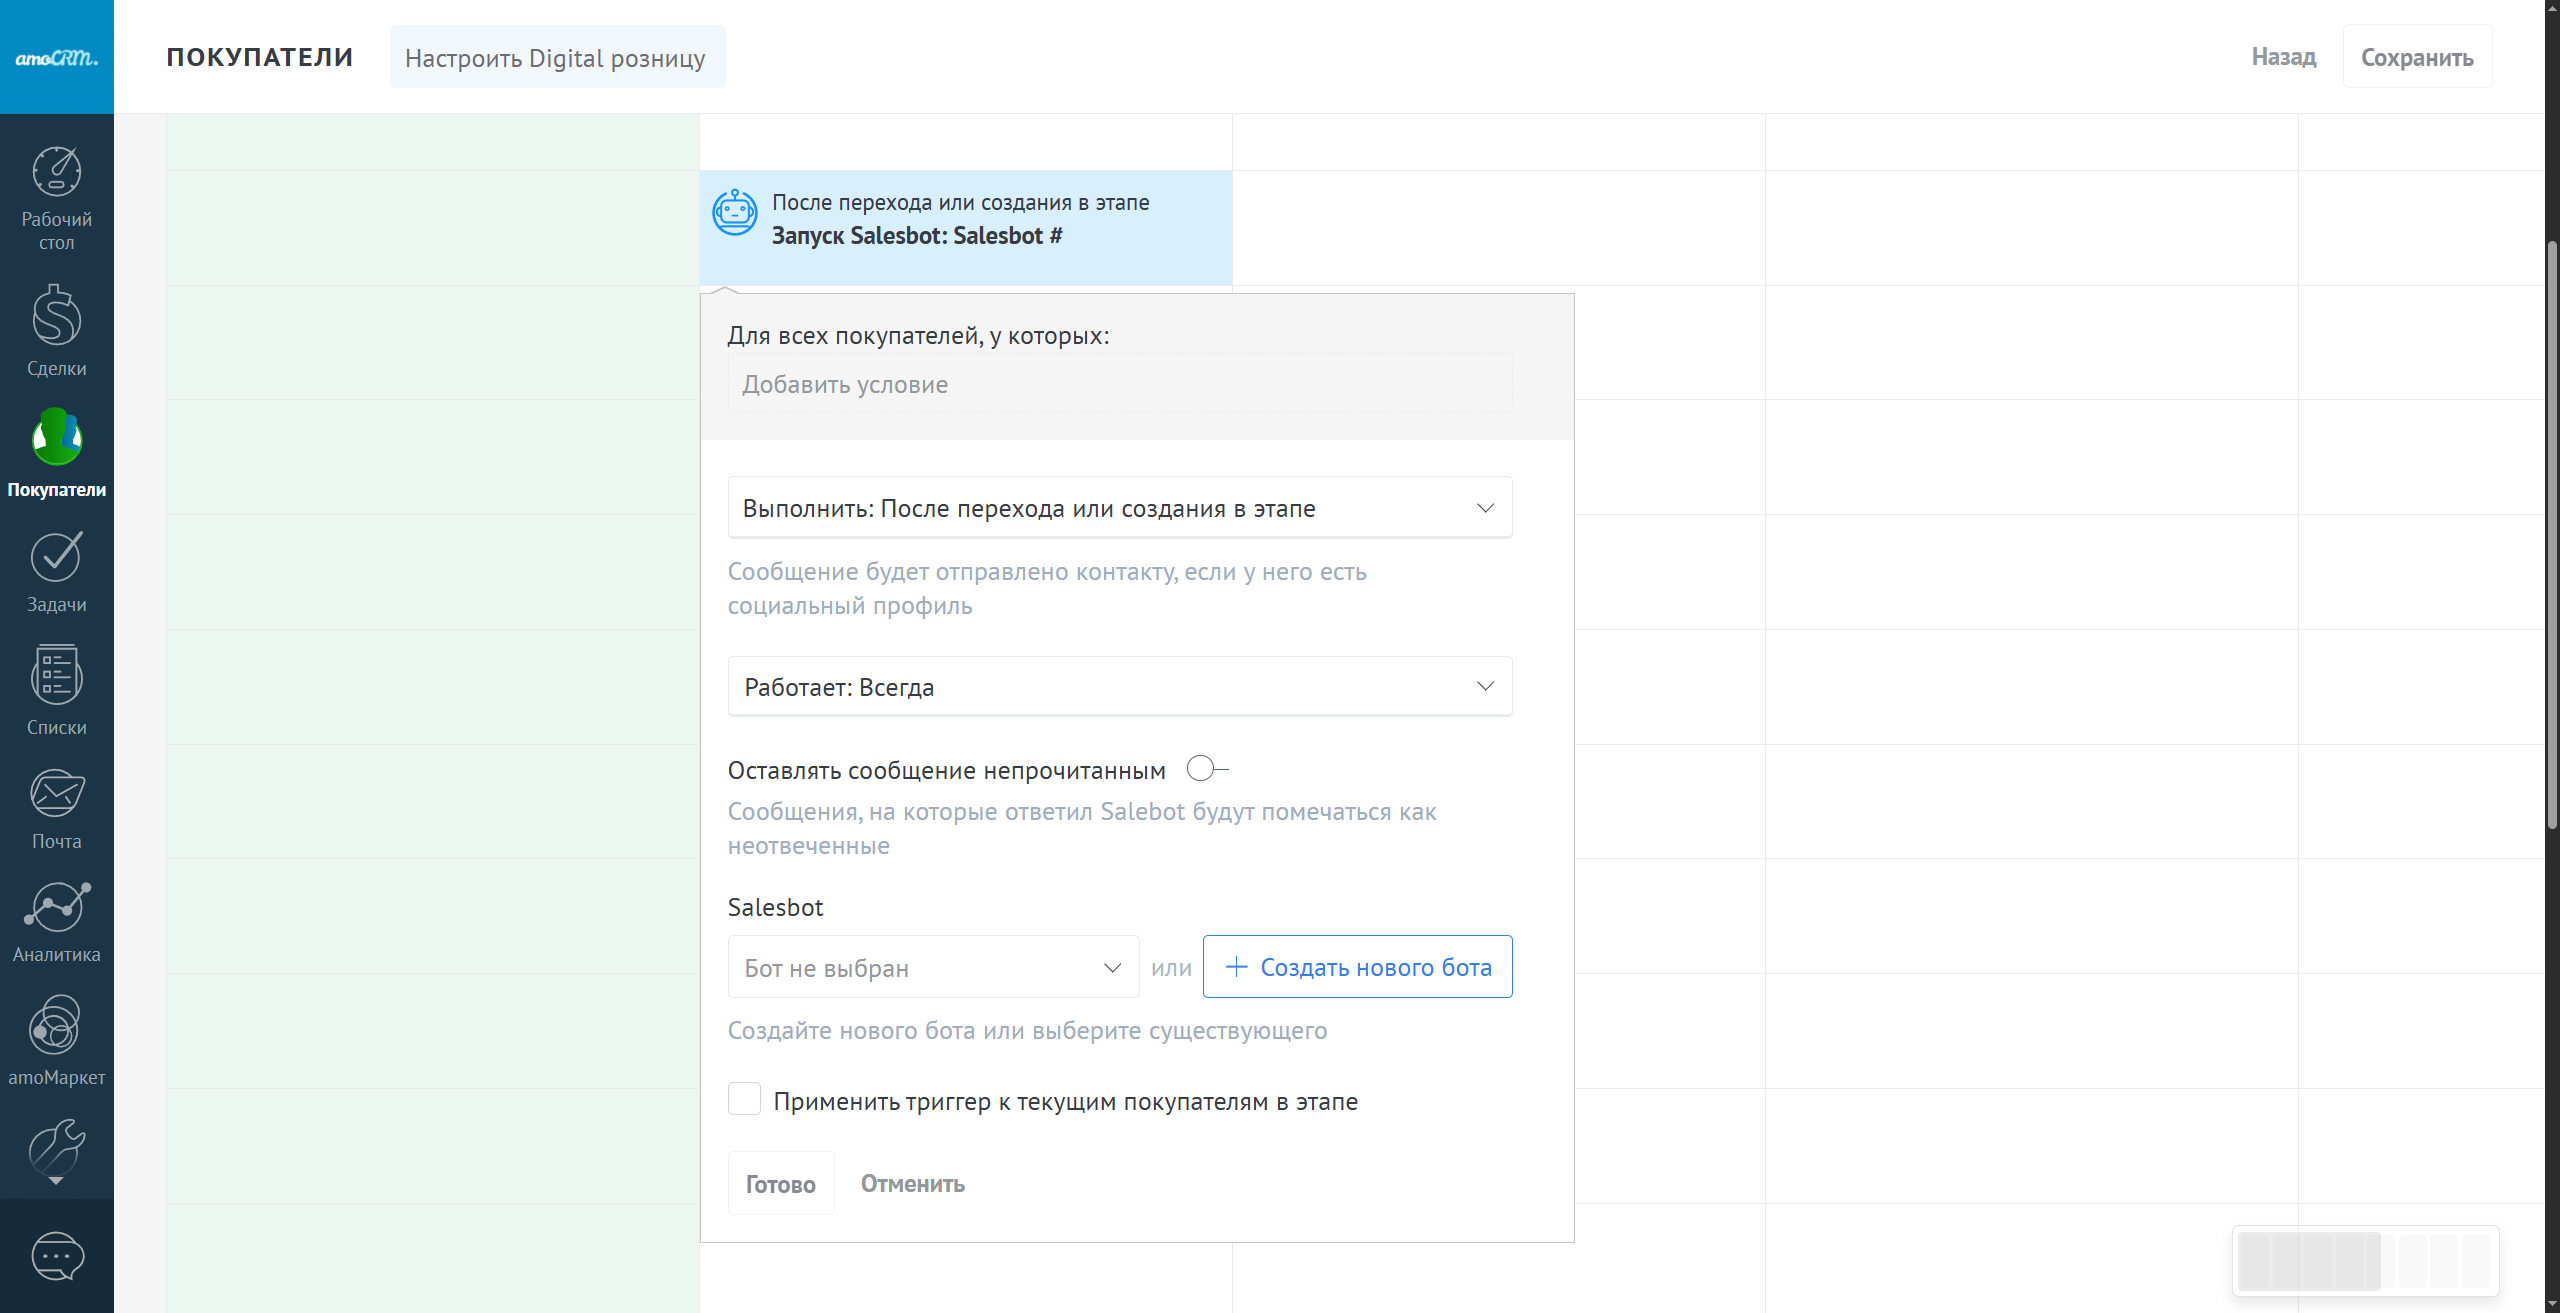Open the chat bubble icon at sidebar bottom
The height and width of the screenshot is (1313, 2560).
[x=57, y=1256]
